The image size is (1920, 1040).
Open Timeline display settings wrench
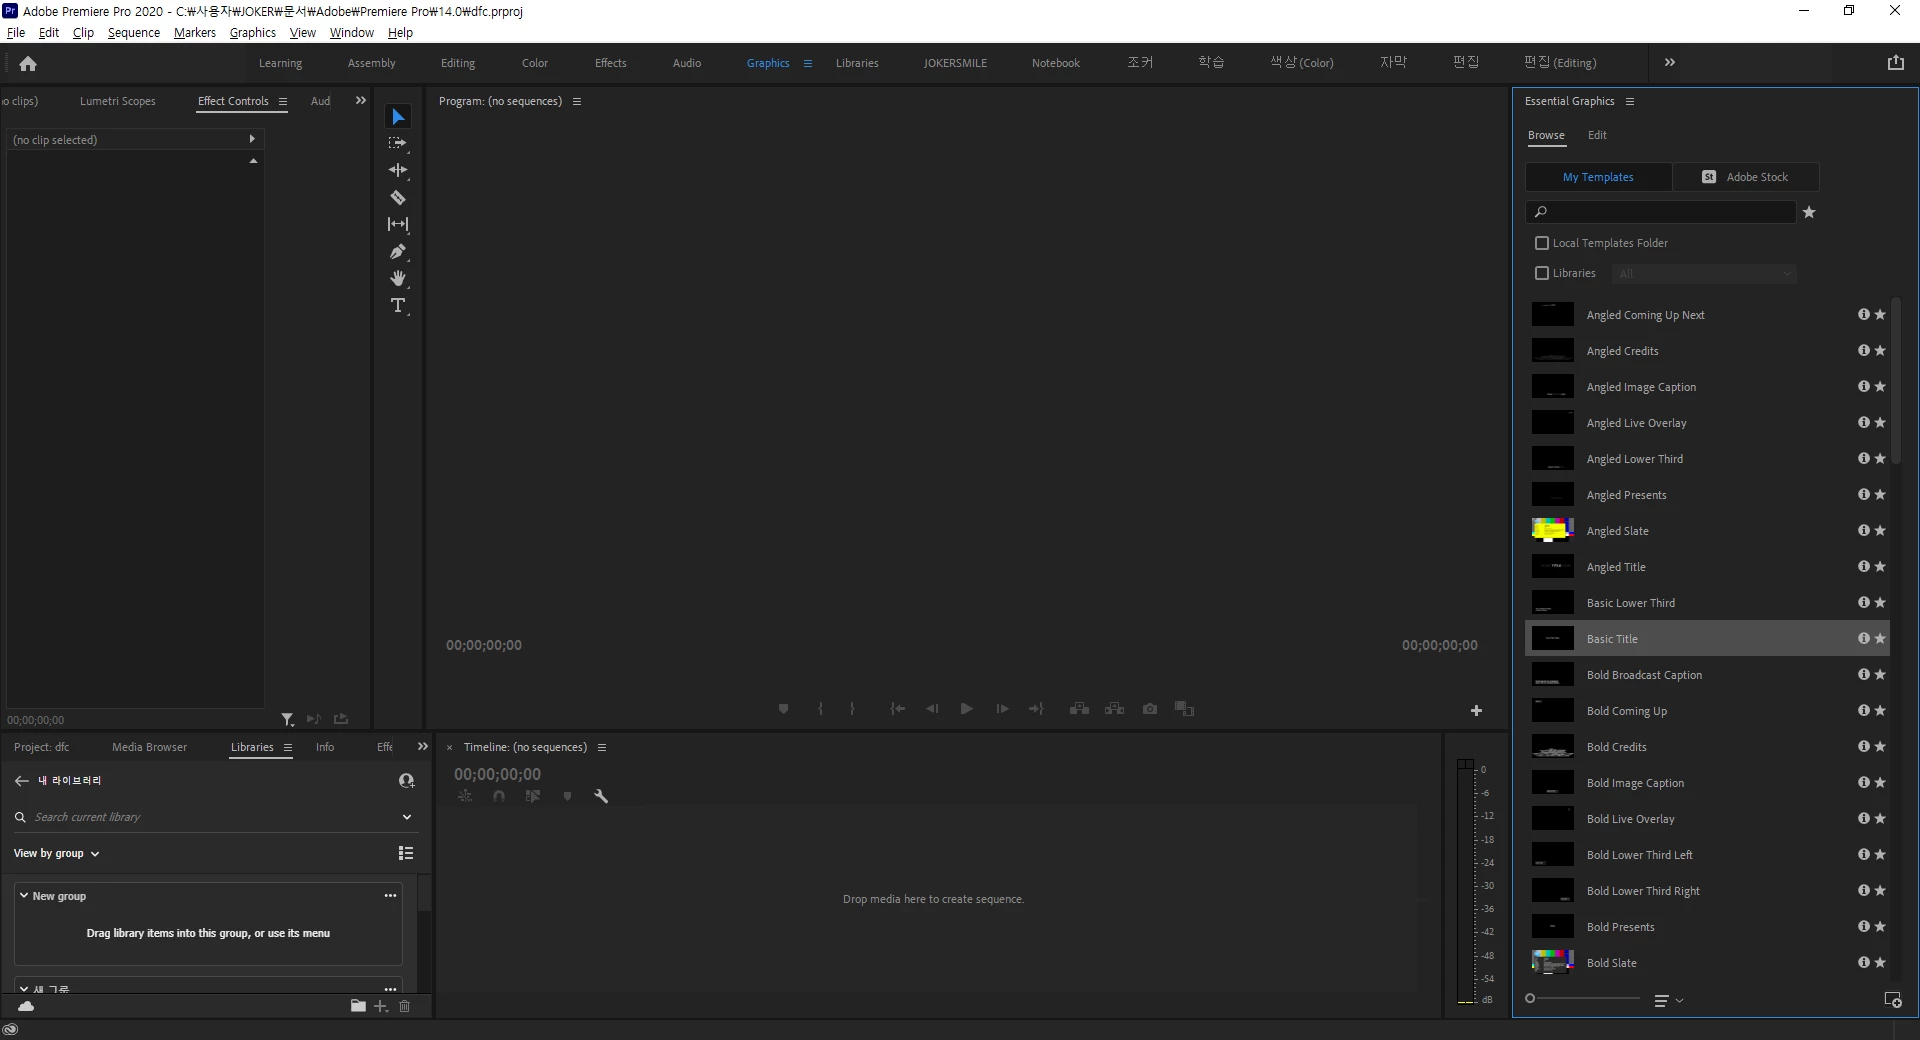(601, 797)
